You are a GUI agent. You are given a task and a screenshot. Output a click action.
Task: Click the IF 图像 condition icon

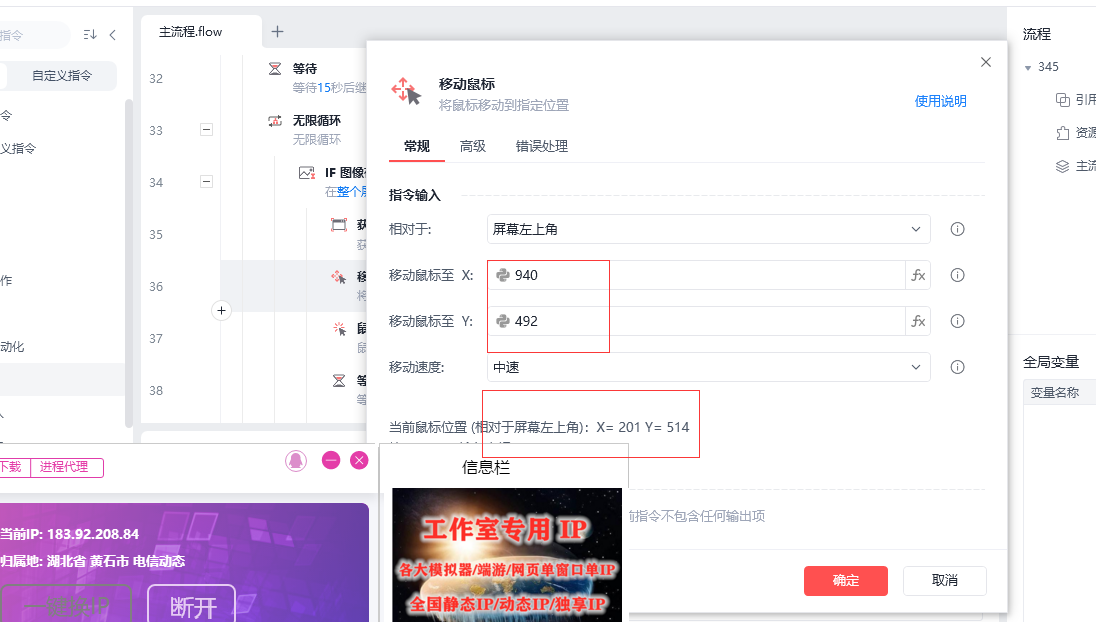pyautogui.click(x=307, y=173)
